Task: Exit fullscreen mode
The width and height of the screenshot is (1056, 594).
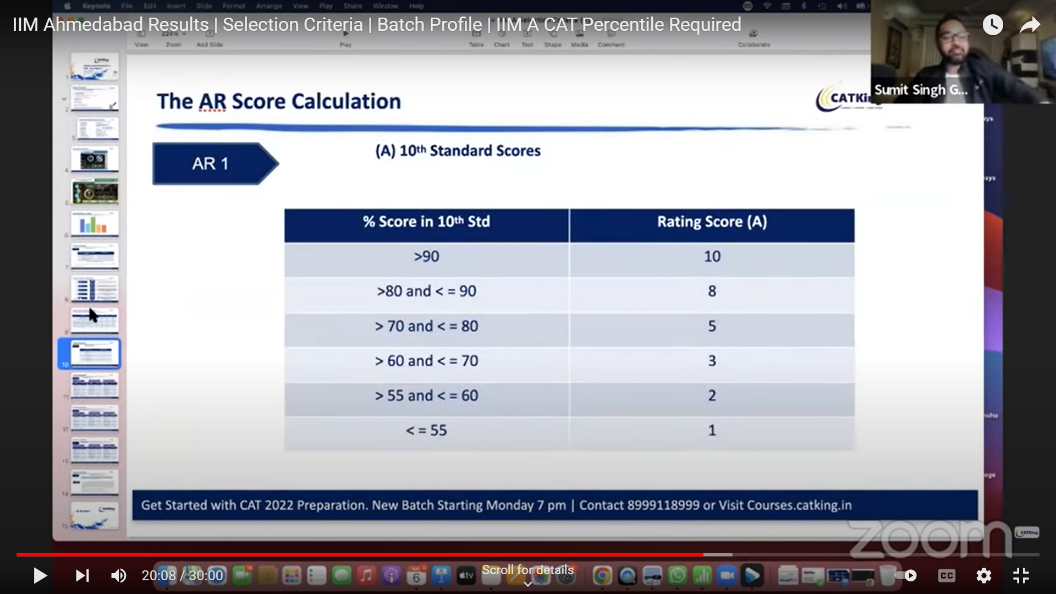Action: pos(1021,575)
